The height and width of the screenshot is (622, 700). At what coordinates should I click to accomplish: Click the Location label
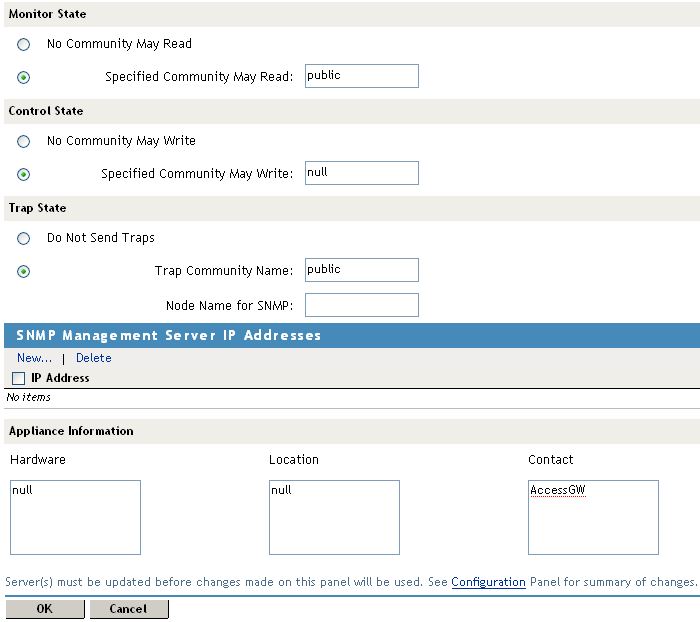(294, 459)
